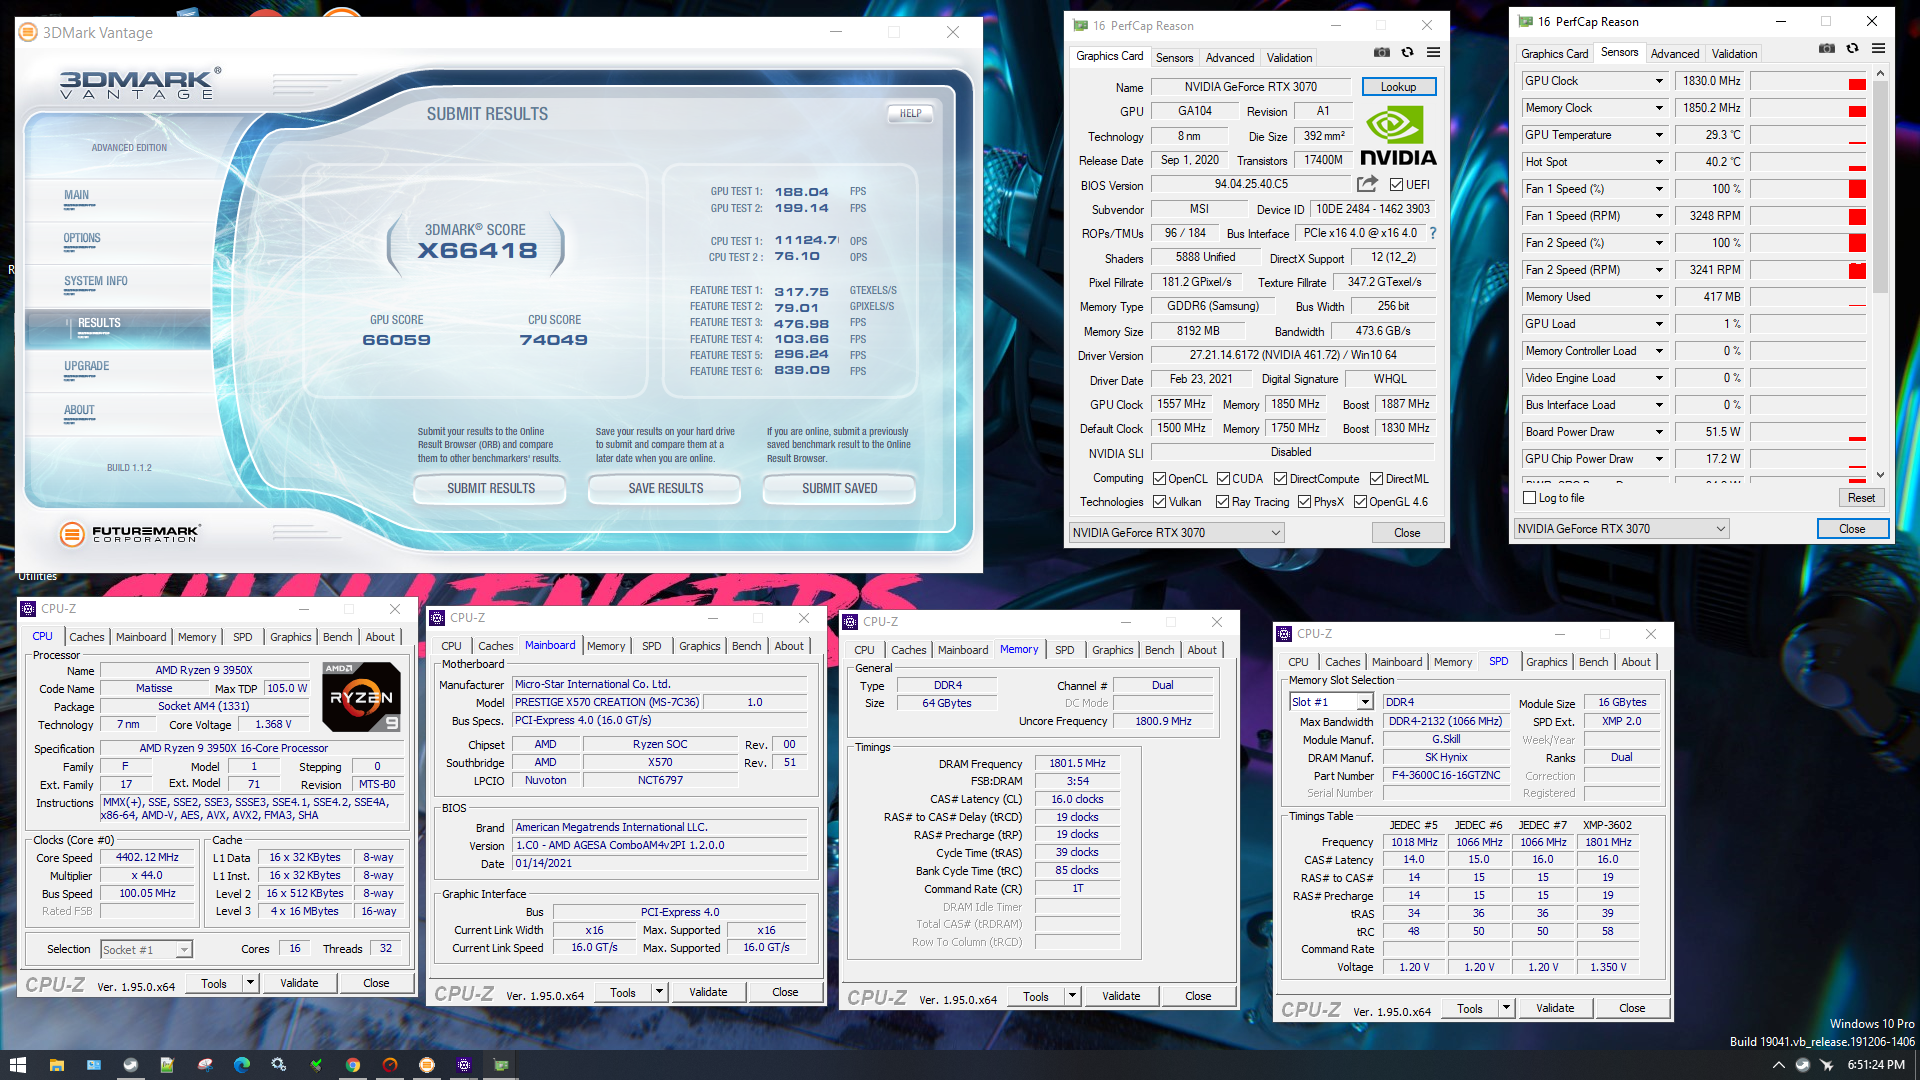Toggle the Ray Tracing checkbox
Viewport: 1920px width, 1080px height.
coord(1222,502)
